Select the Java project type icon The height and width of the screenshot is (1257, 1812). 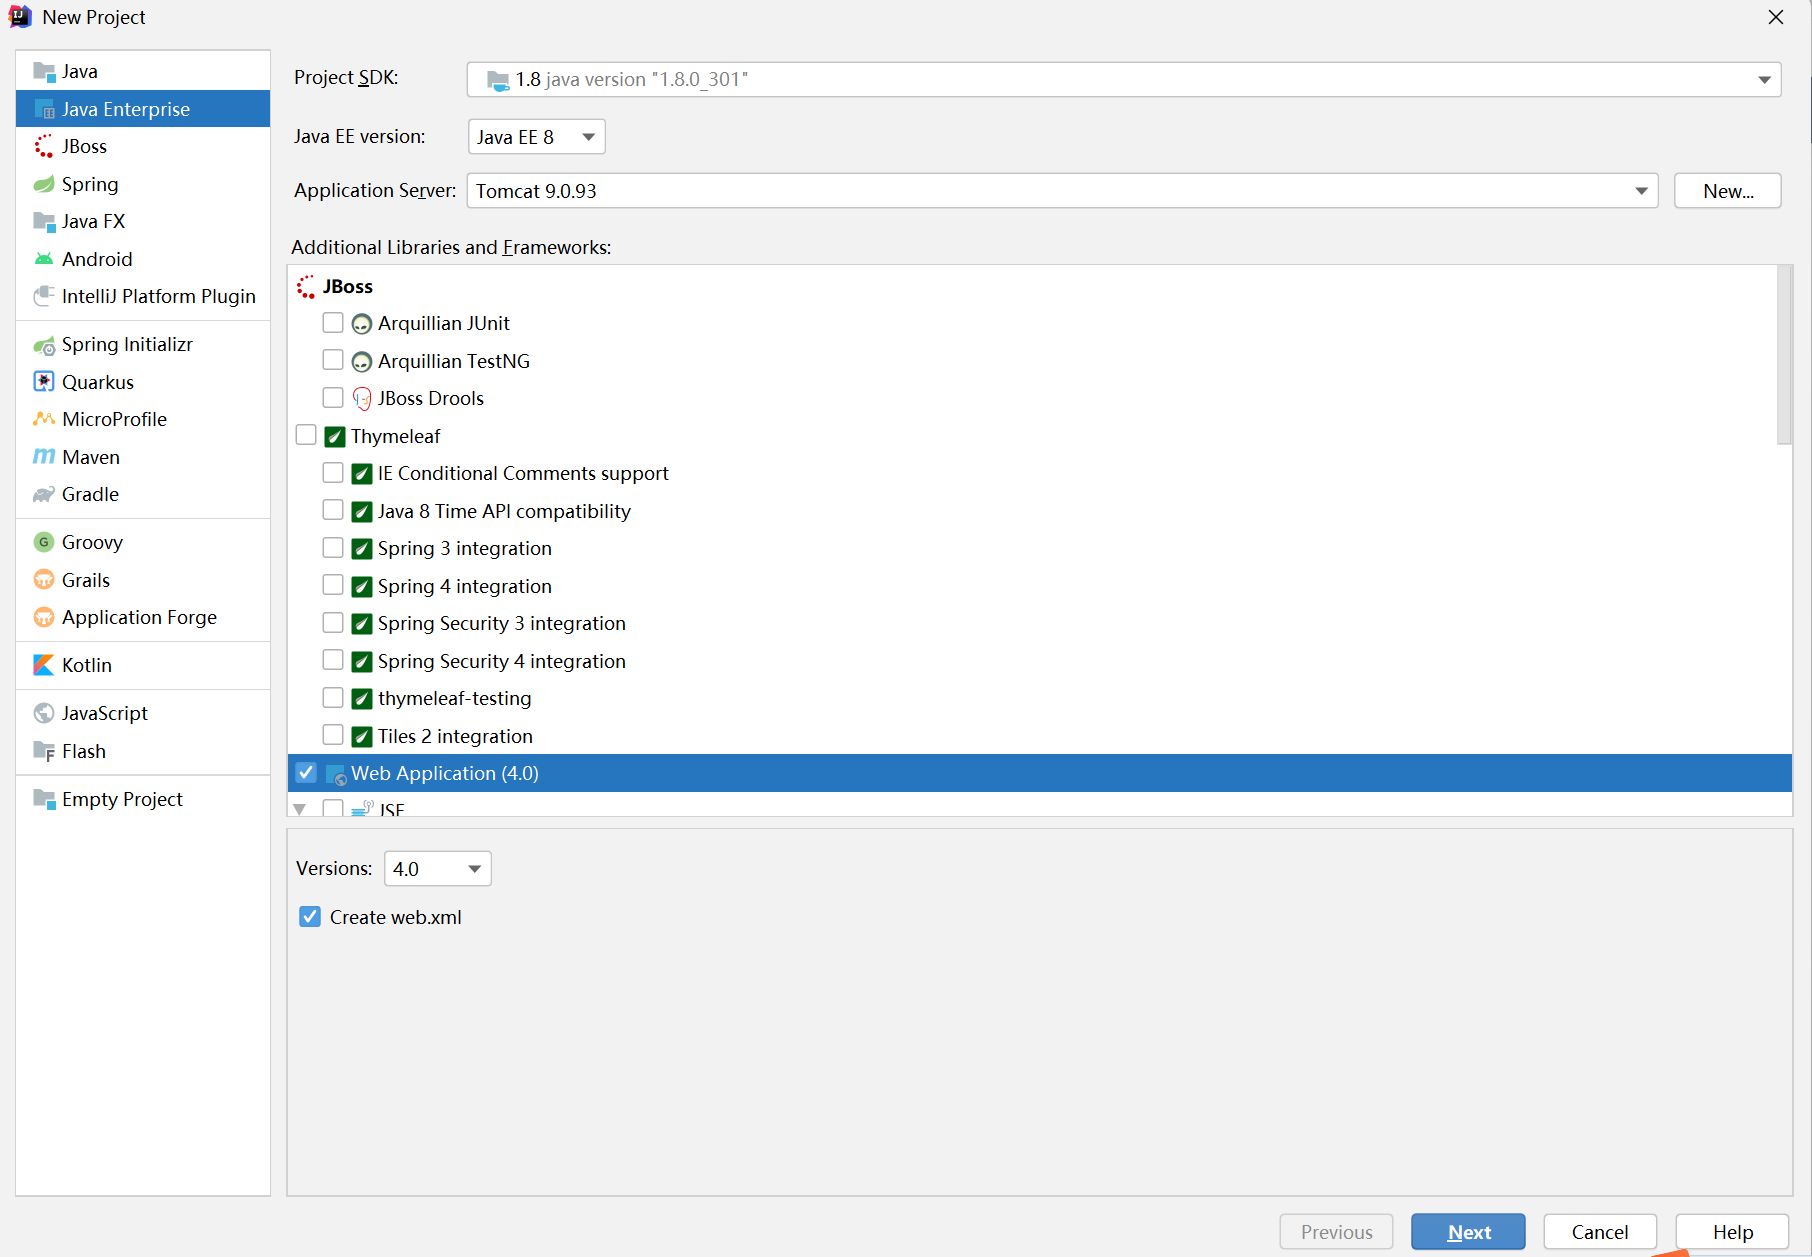pyautogui.click(x=44, y=71)
